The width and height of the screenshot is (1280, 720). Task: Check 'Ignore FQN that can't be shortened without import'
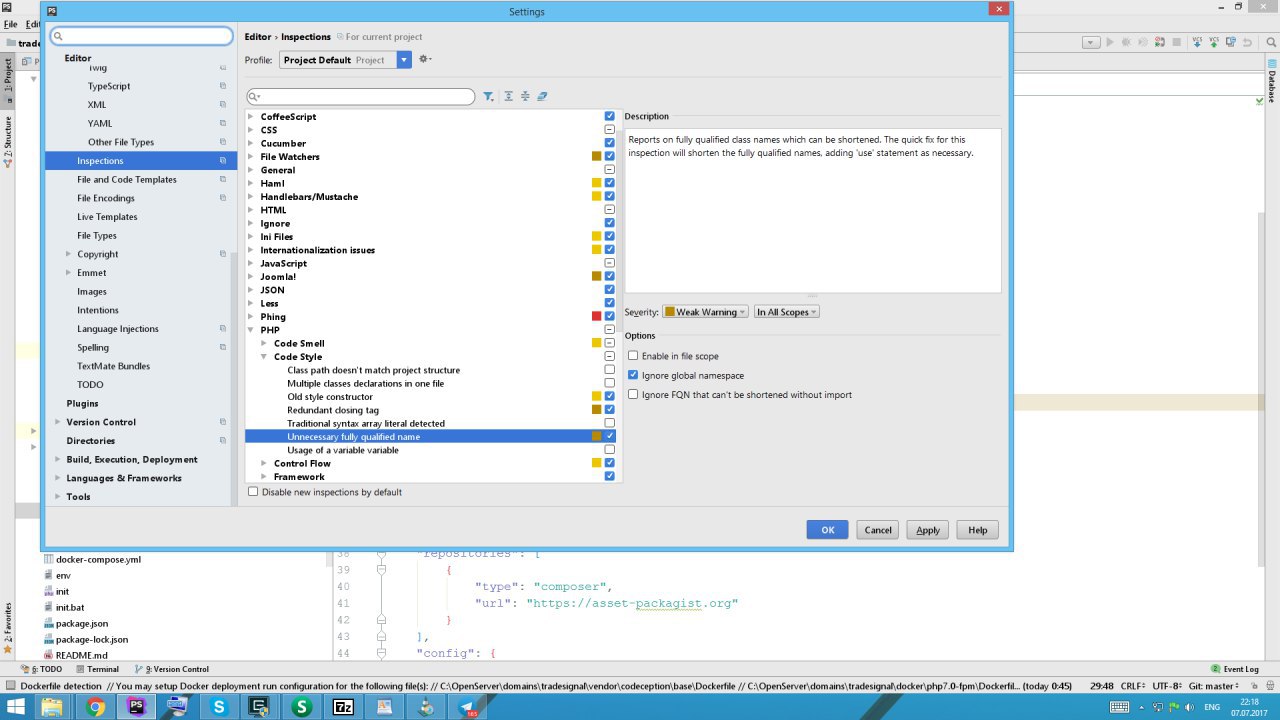pyautogui.click(x=633, y=394)
